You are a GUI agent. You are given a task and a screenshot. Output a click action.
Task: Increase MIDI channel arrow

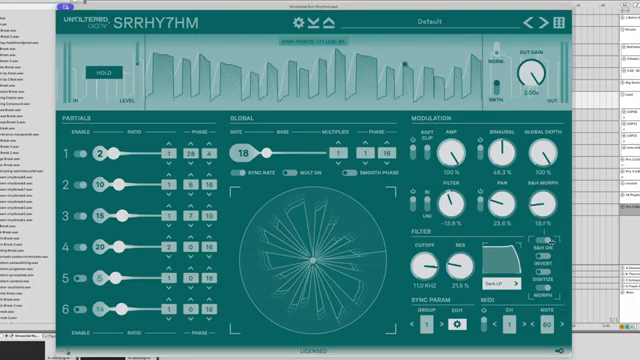(524, 324)
